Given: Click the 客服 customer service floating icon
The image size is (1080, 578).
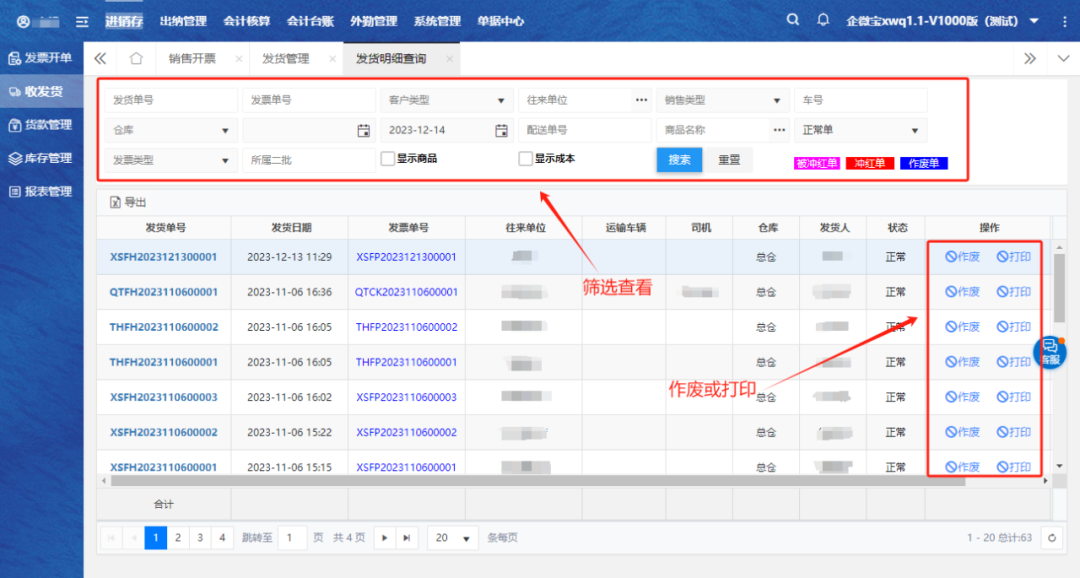Looking at the screenshot, I should tap(1050, 352).
